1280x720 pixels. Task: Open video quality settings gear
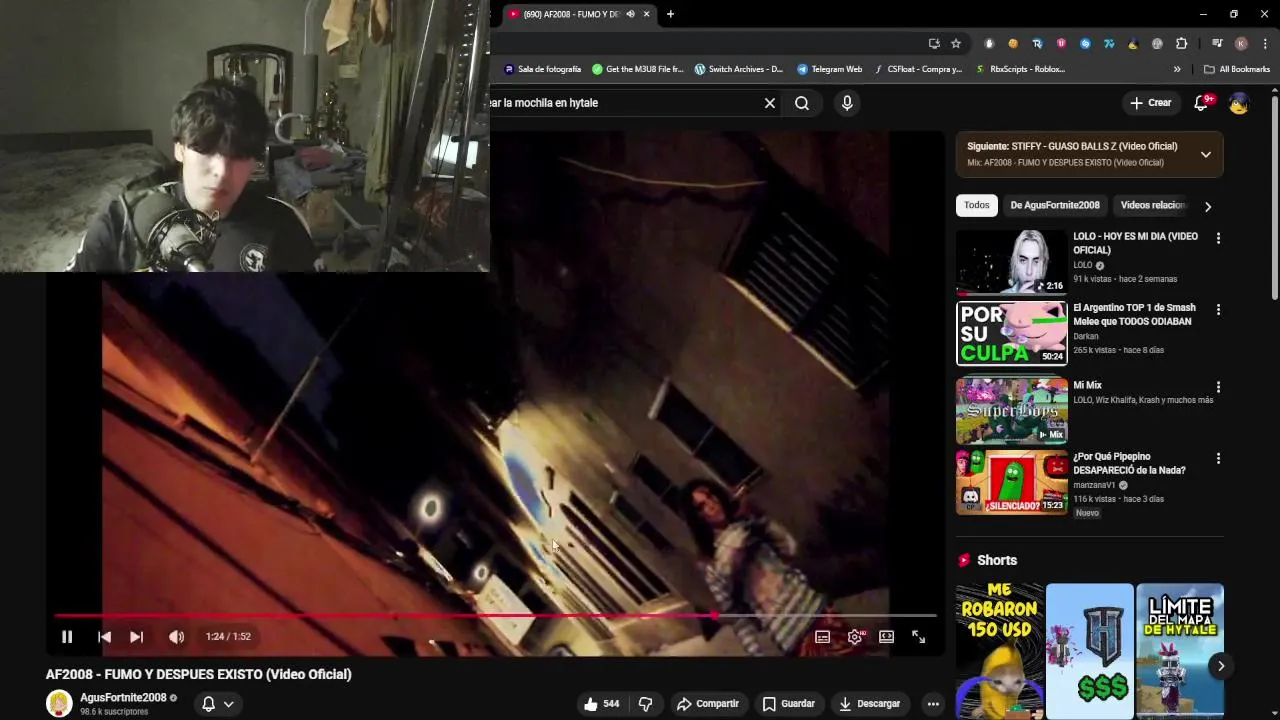855,636
